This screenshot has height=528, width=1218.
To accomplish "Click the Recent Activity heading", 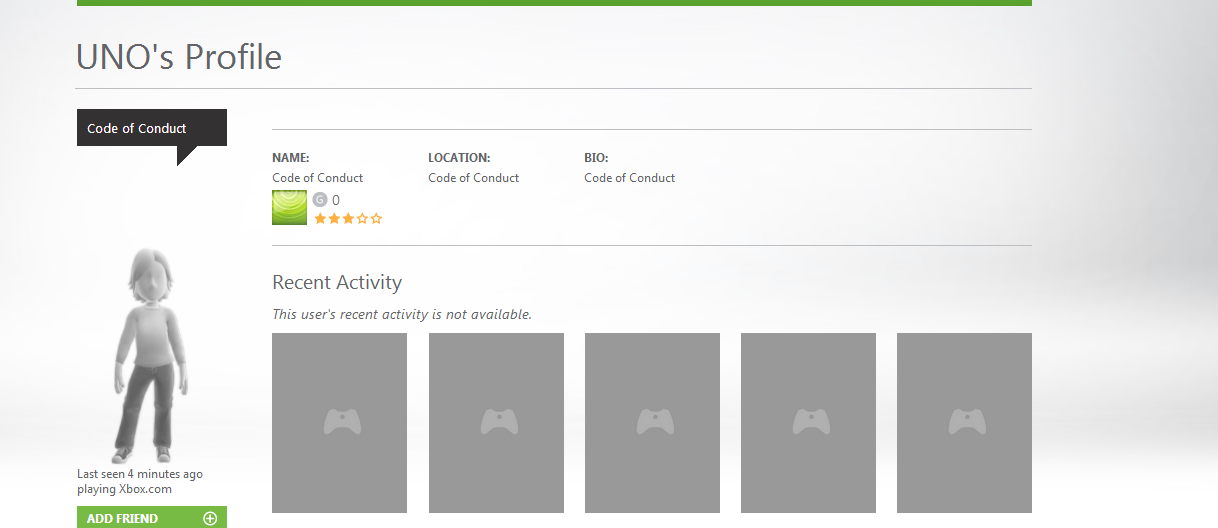I will (x=337, y=282).
